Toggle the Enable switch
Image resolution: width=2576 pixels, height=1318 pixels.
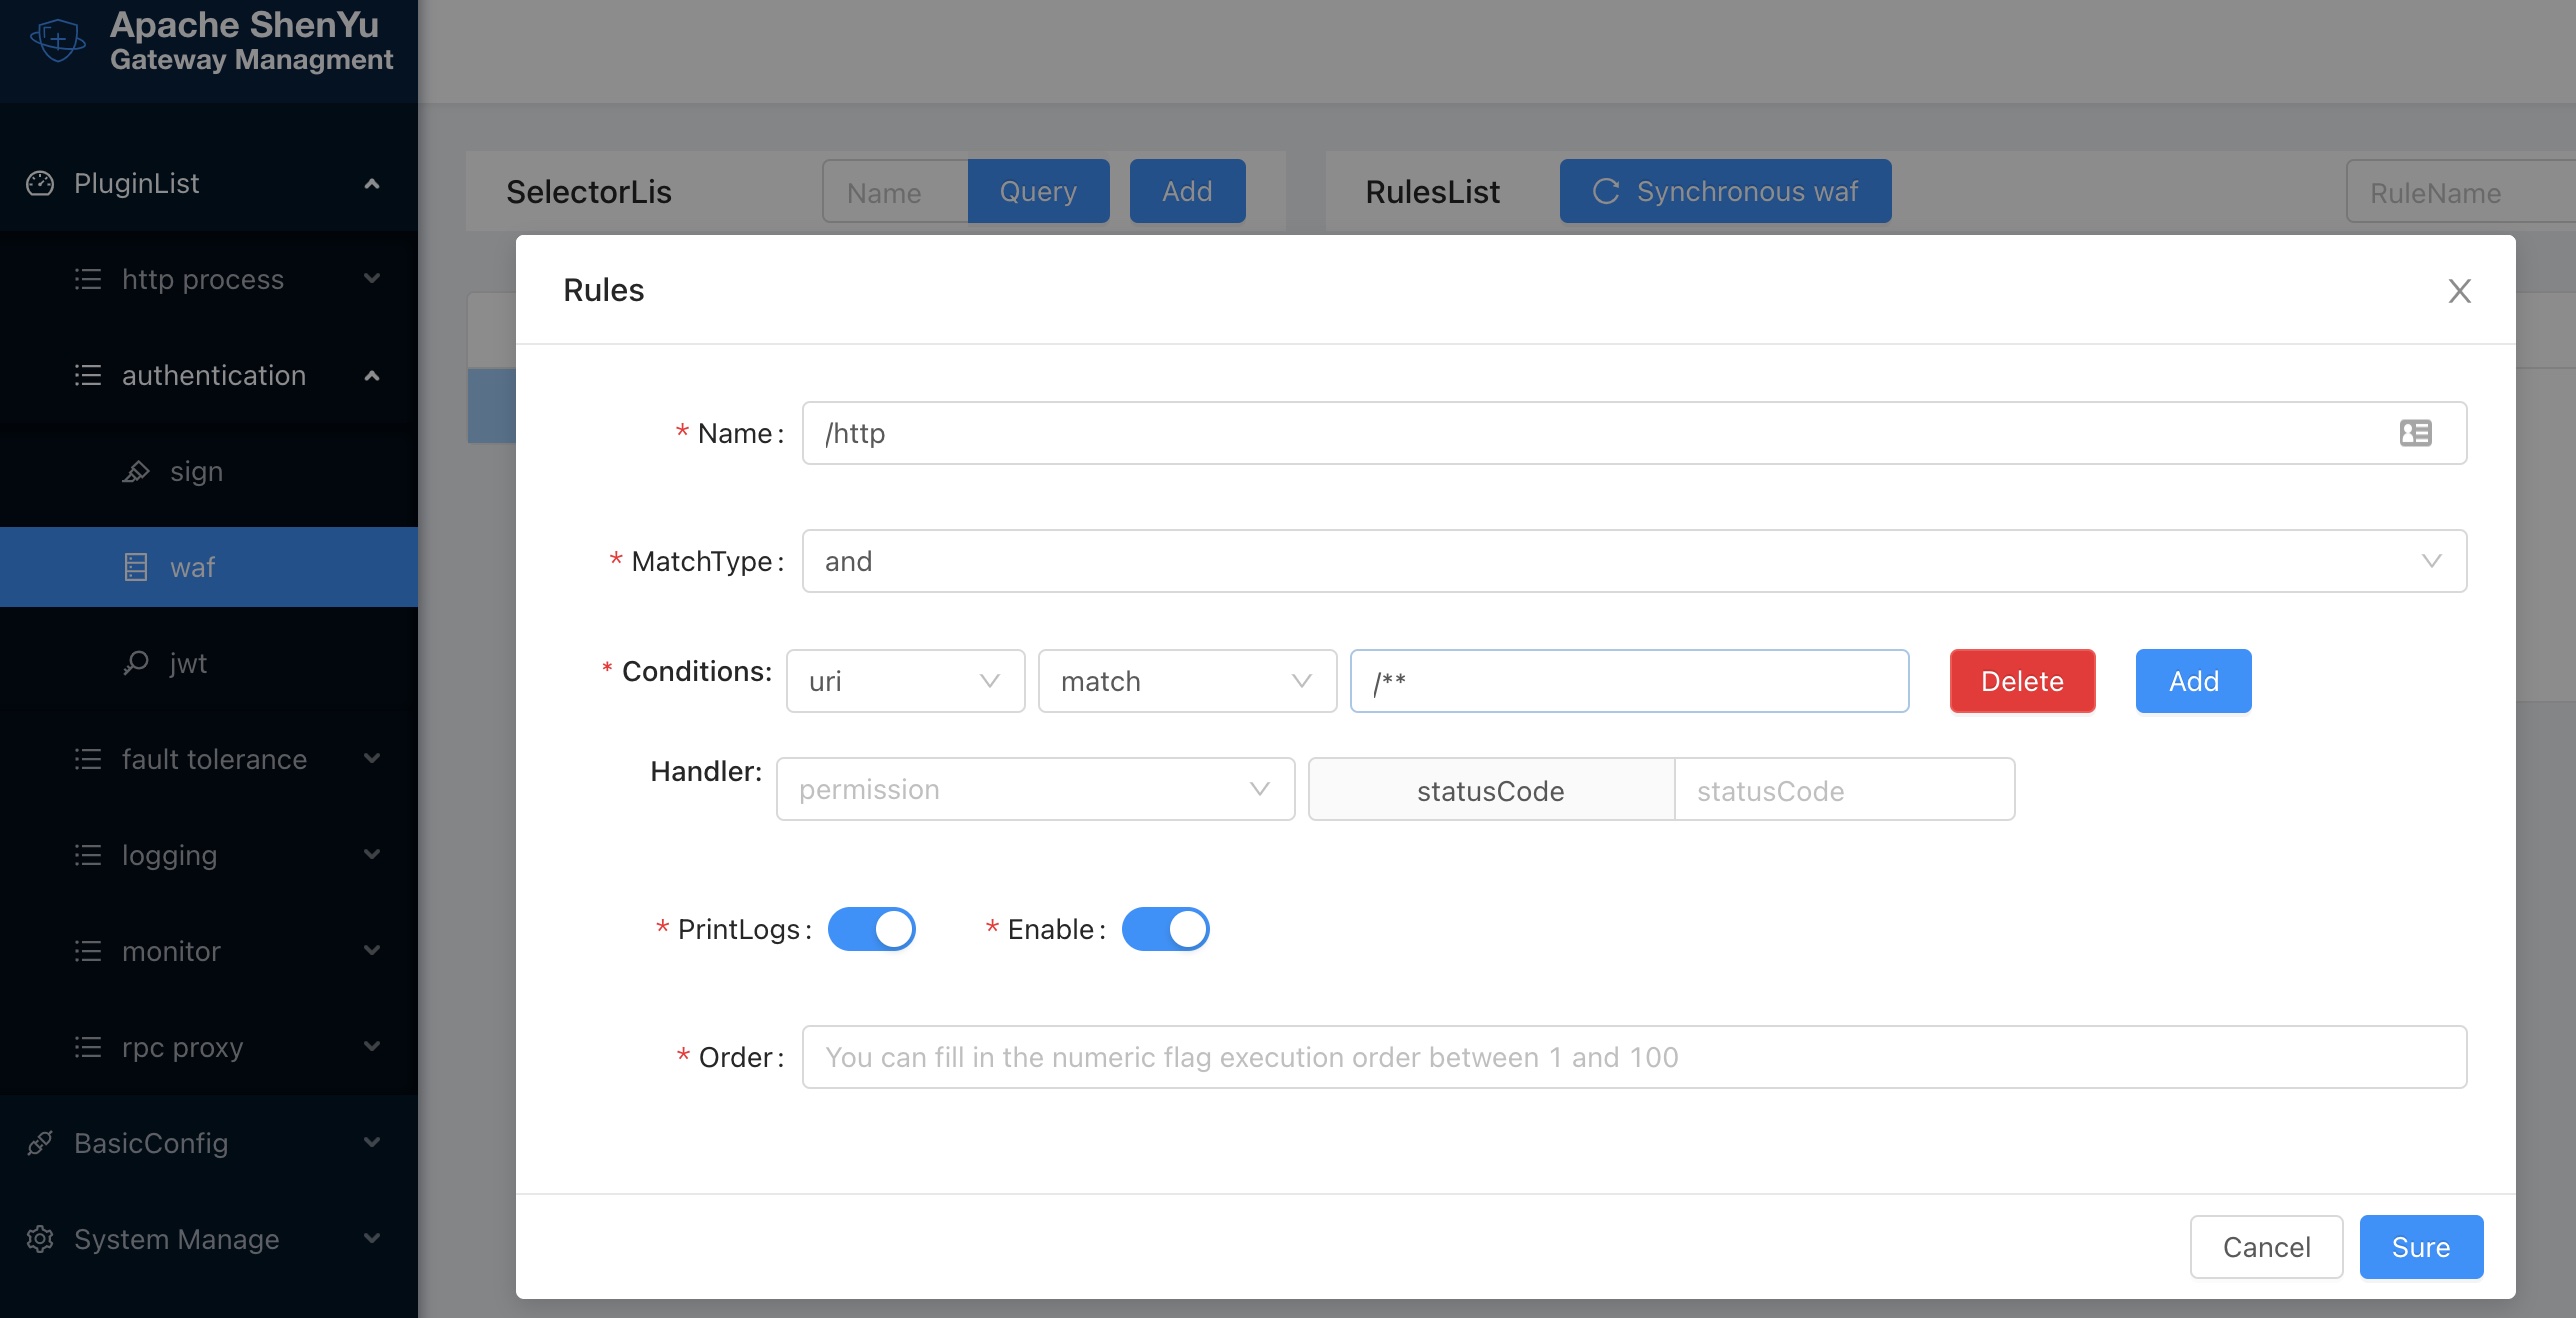(x=1165, y=929)
